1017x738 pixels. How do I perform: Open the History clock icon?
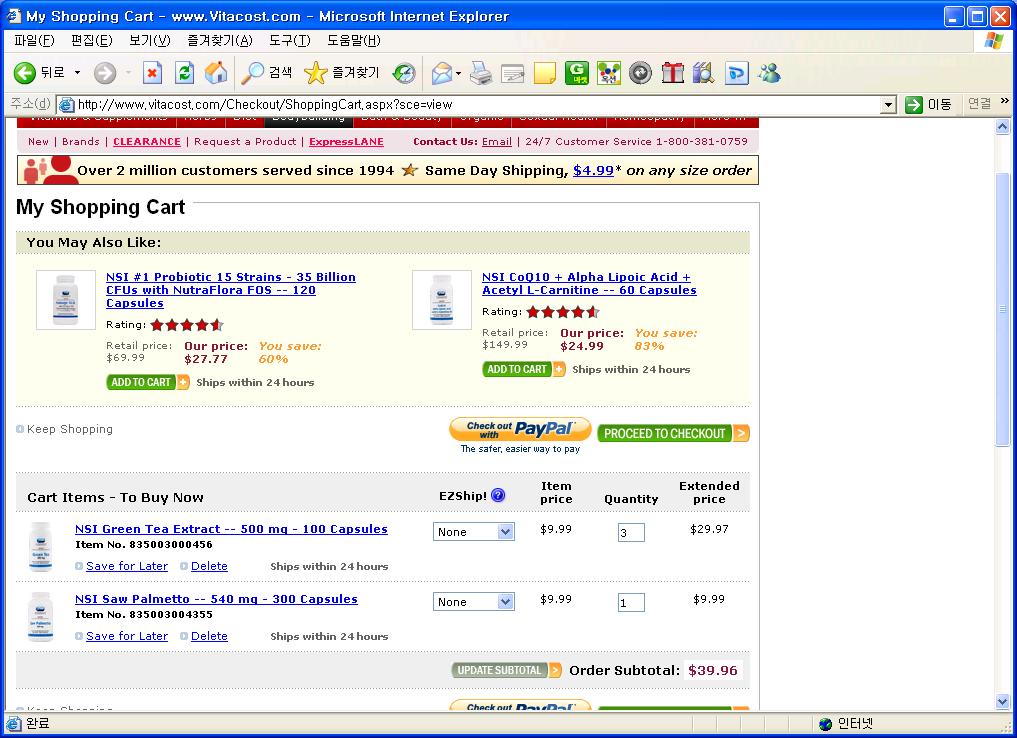(x=404, y=73)
